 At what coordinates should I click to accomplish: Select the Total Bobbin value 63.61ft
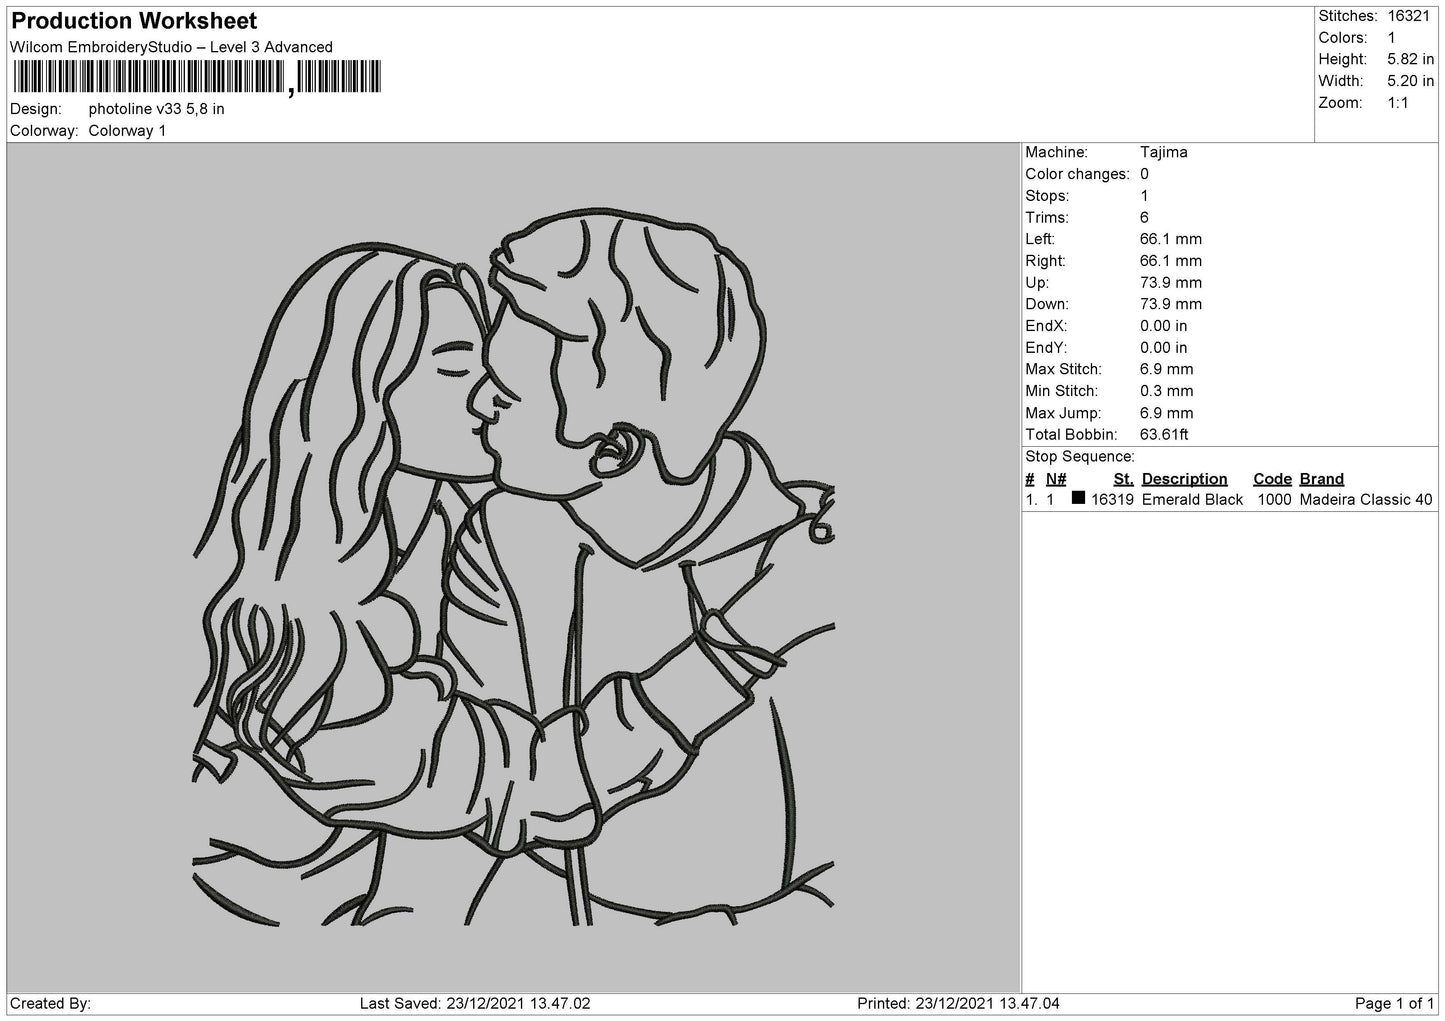click(1164, 435)
